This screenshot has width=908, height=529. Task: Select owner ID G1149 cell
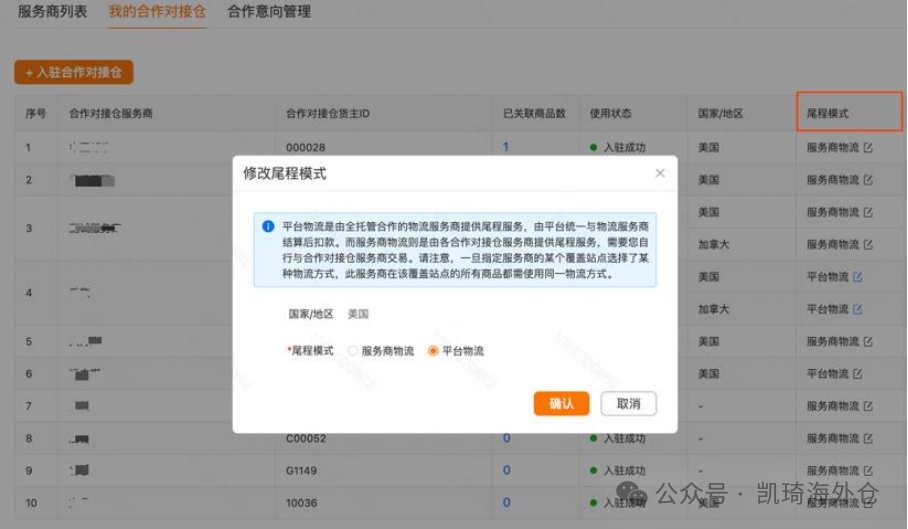click(301, 471)
